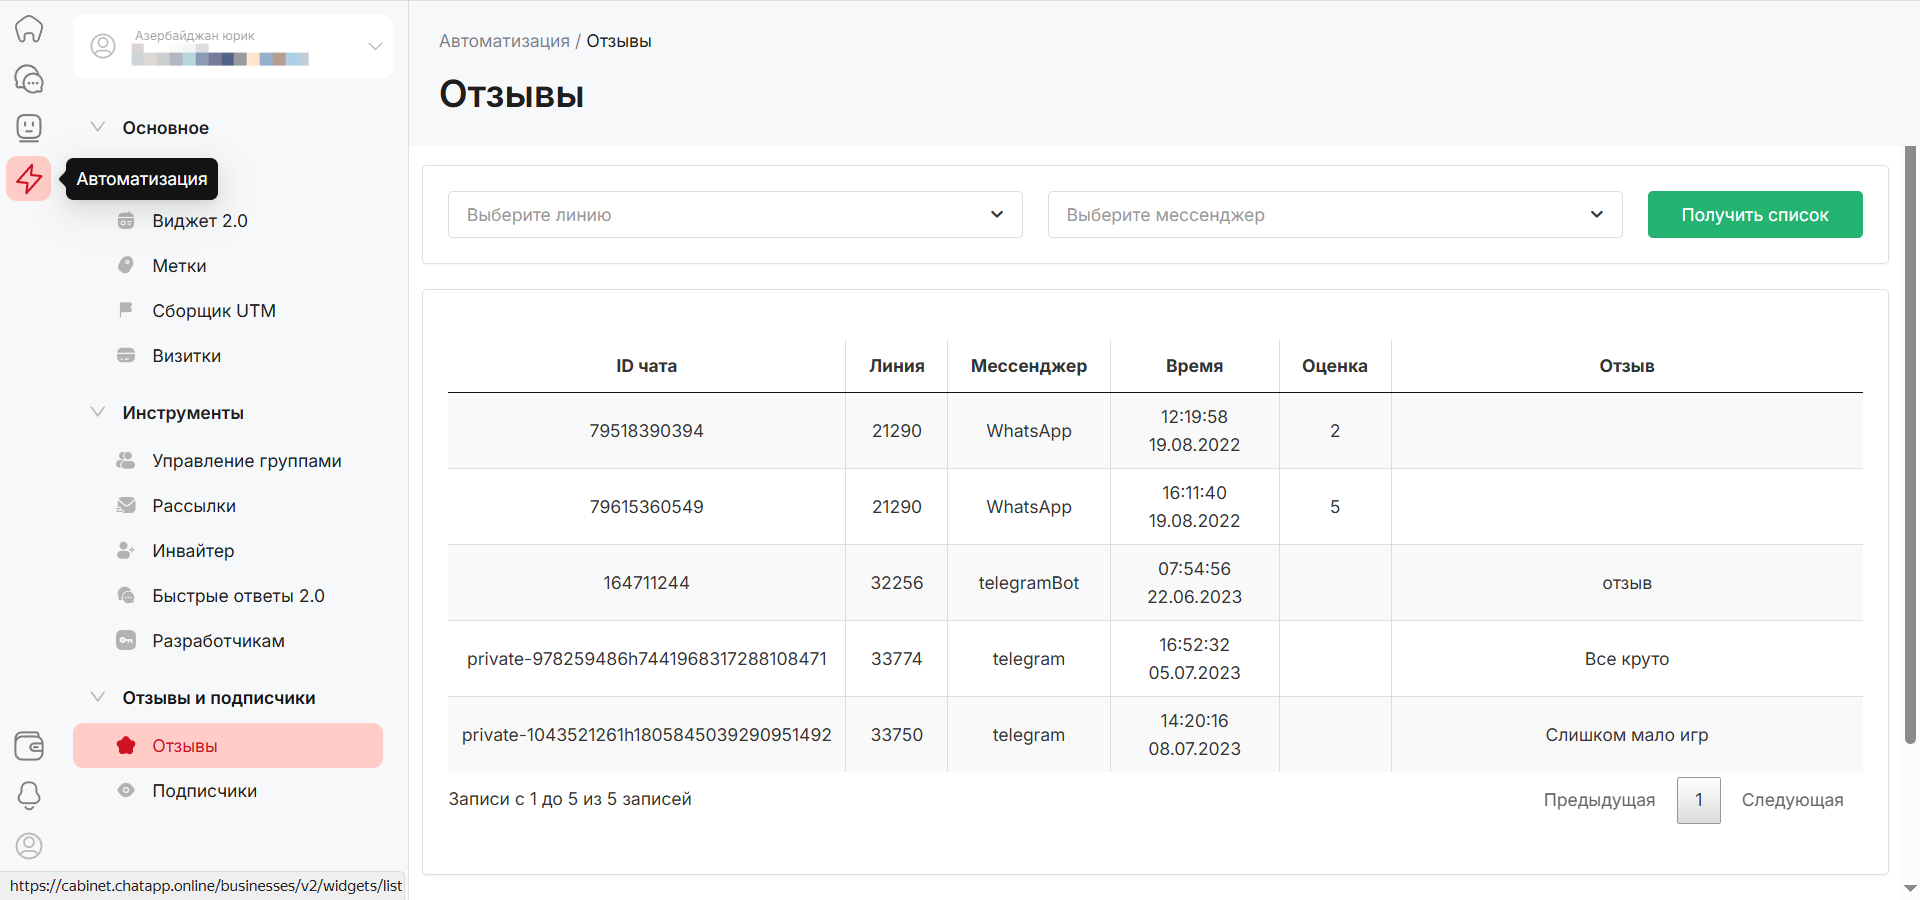Click the bot face icon in sidebar

tap(29, 128)
